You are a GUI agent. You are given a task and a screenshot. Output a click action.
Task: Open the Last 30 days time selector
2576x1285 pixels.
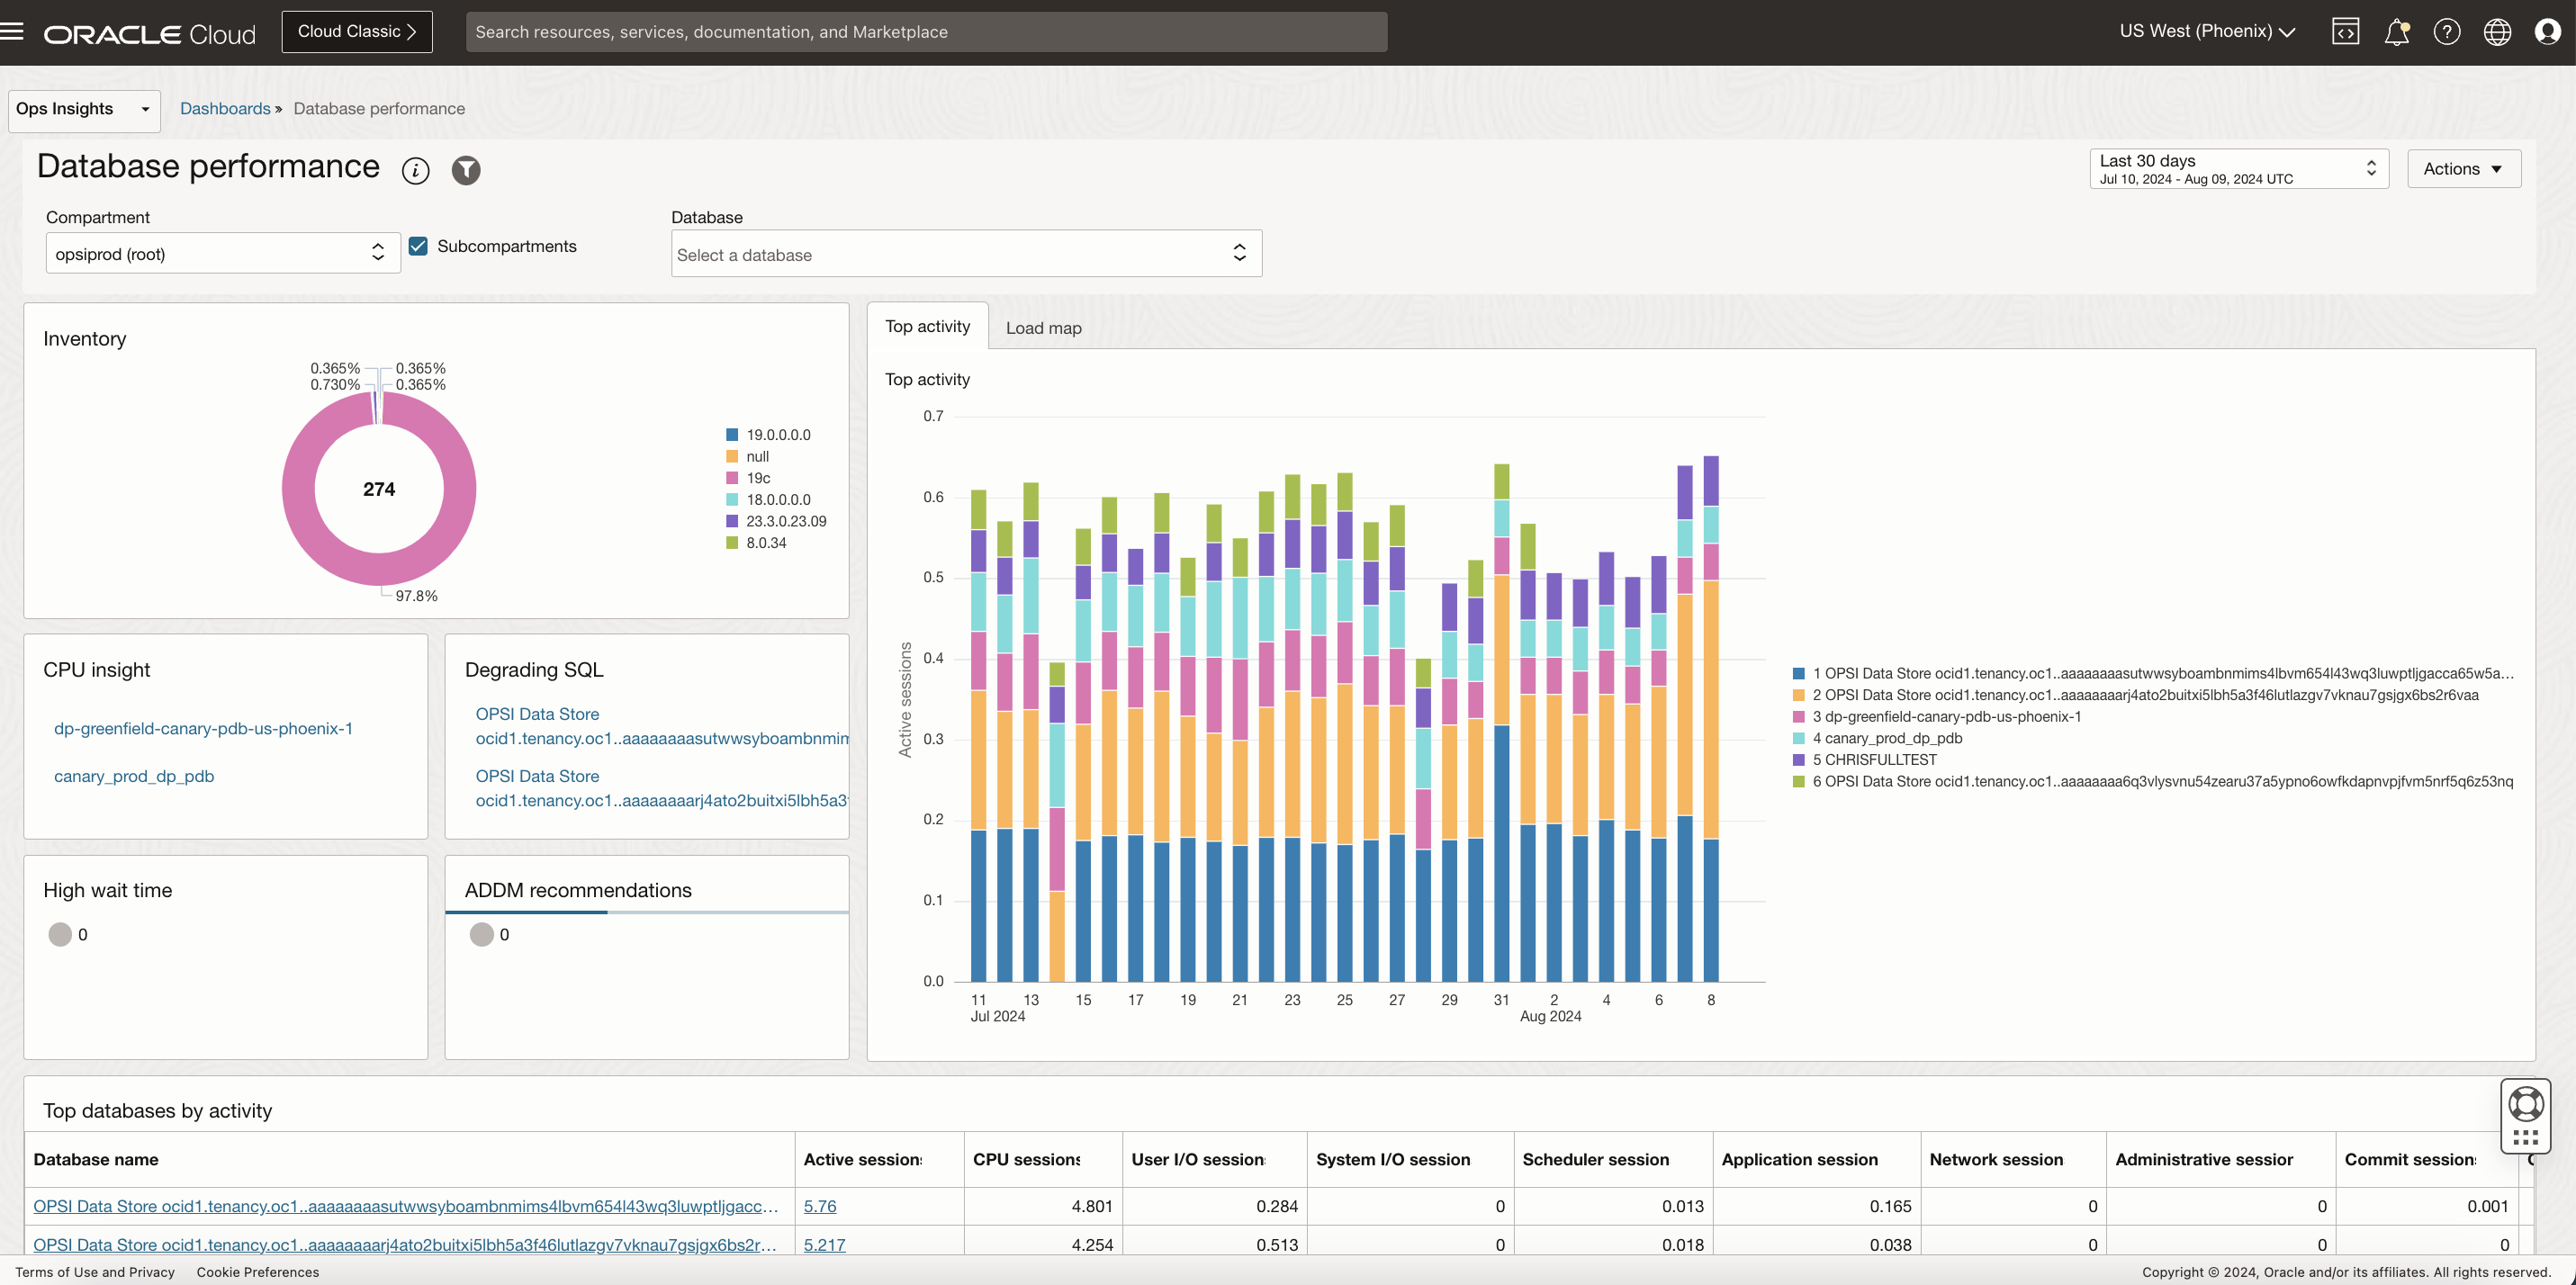(2237, 169)
